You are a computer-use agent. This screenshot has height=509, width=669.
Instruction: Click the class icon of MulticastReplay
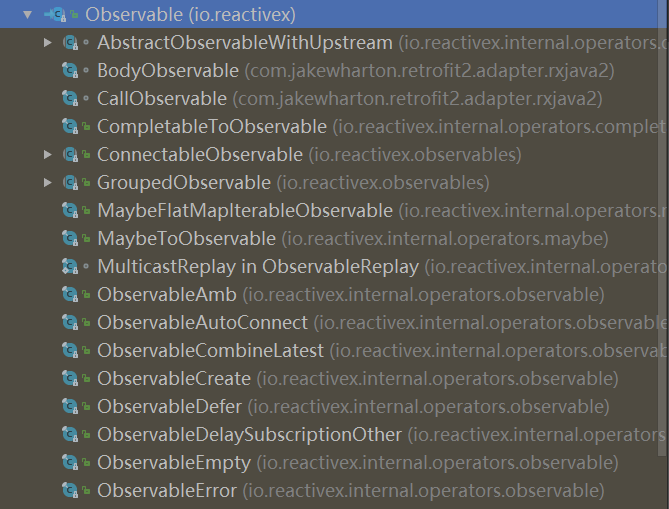(70, 267)
